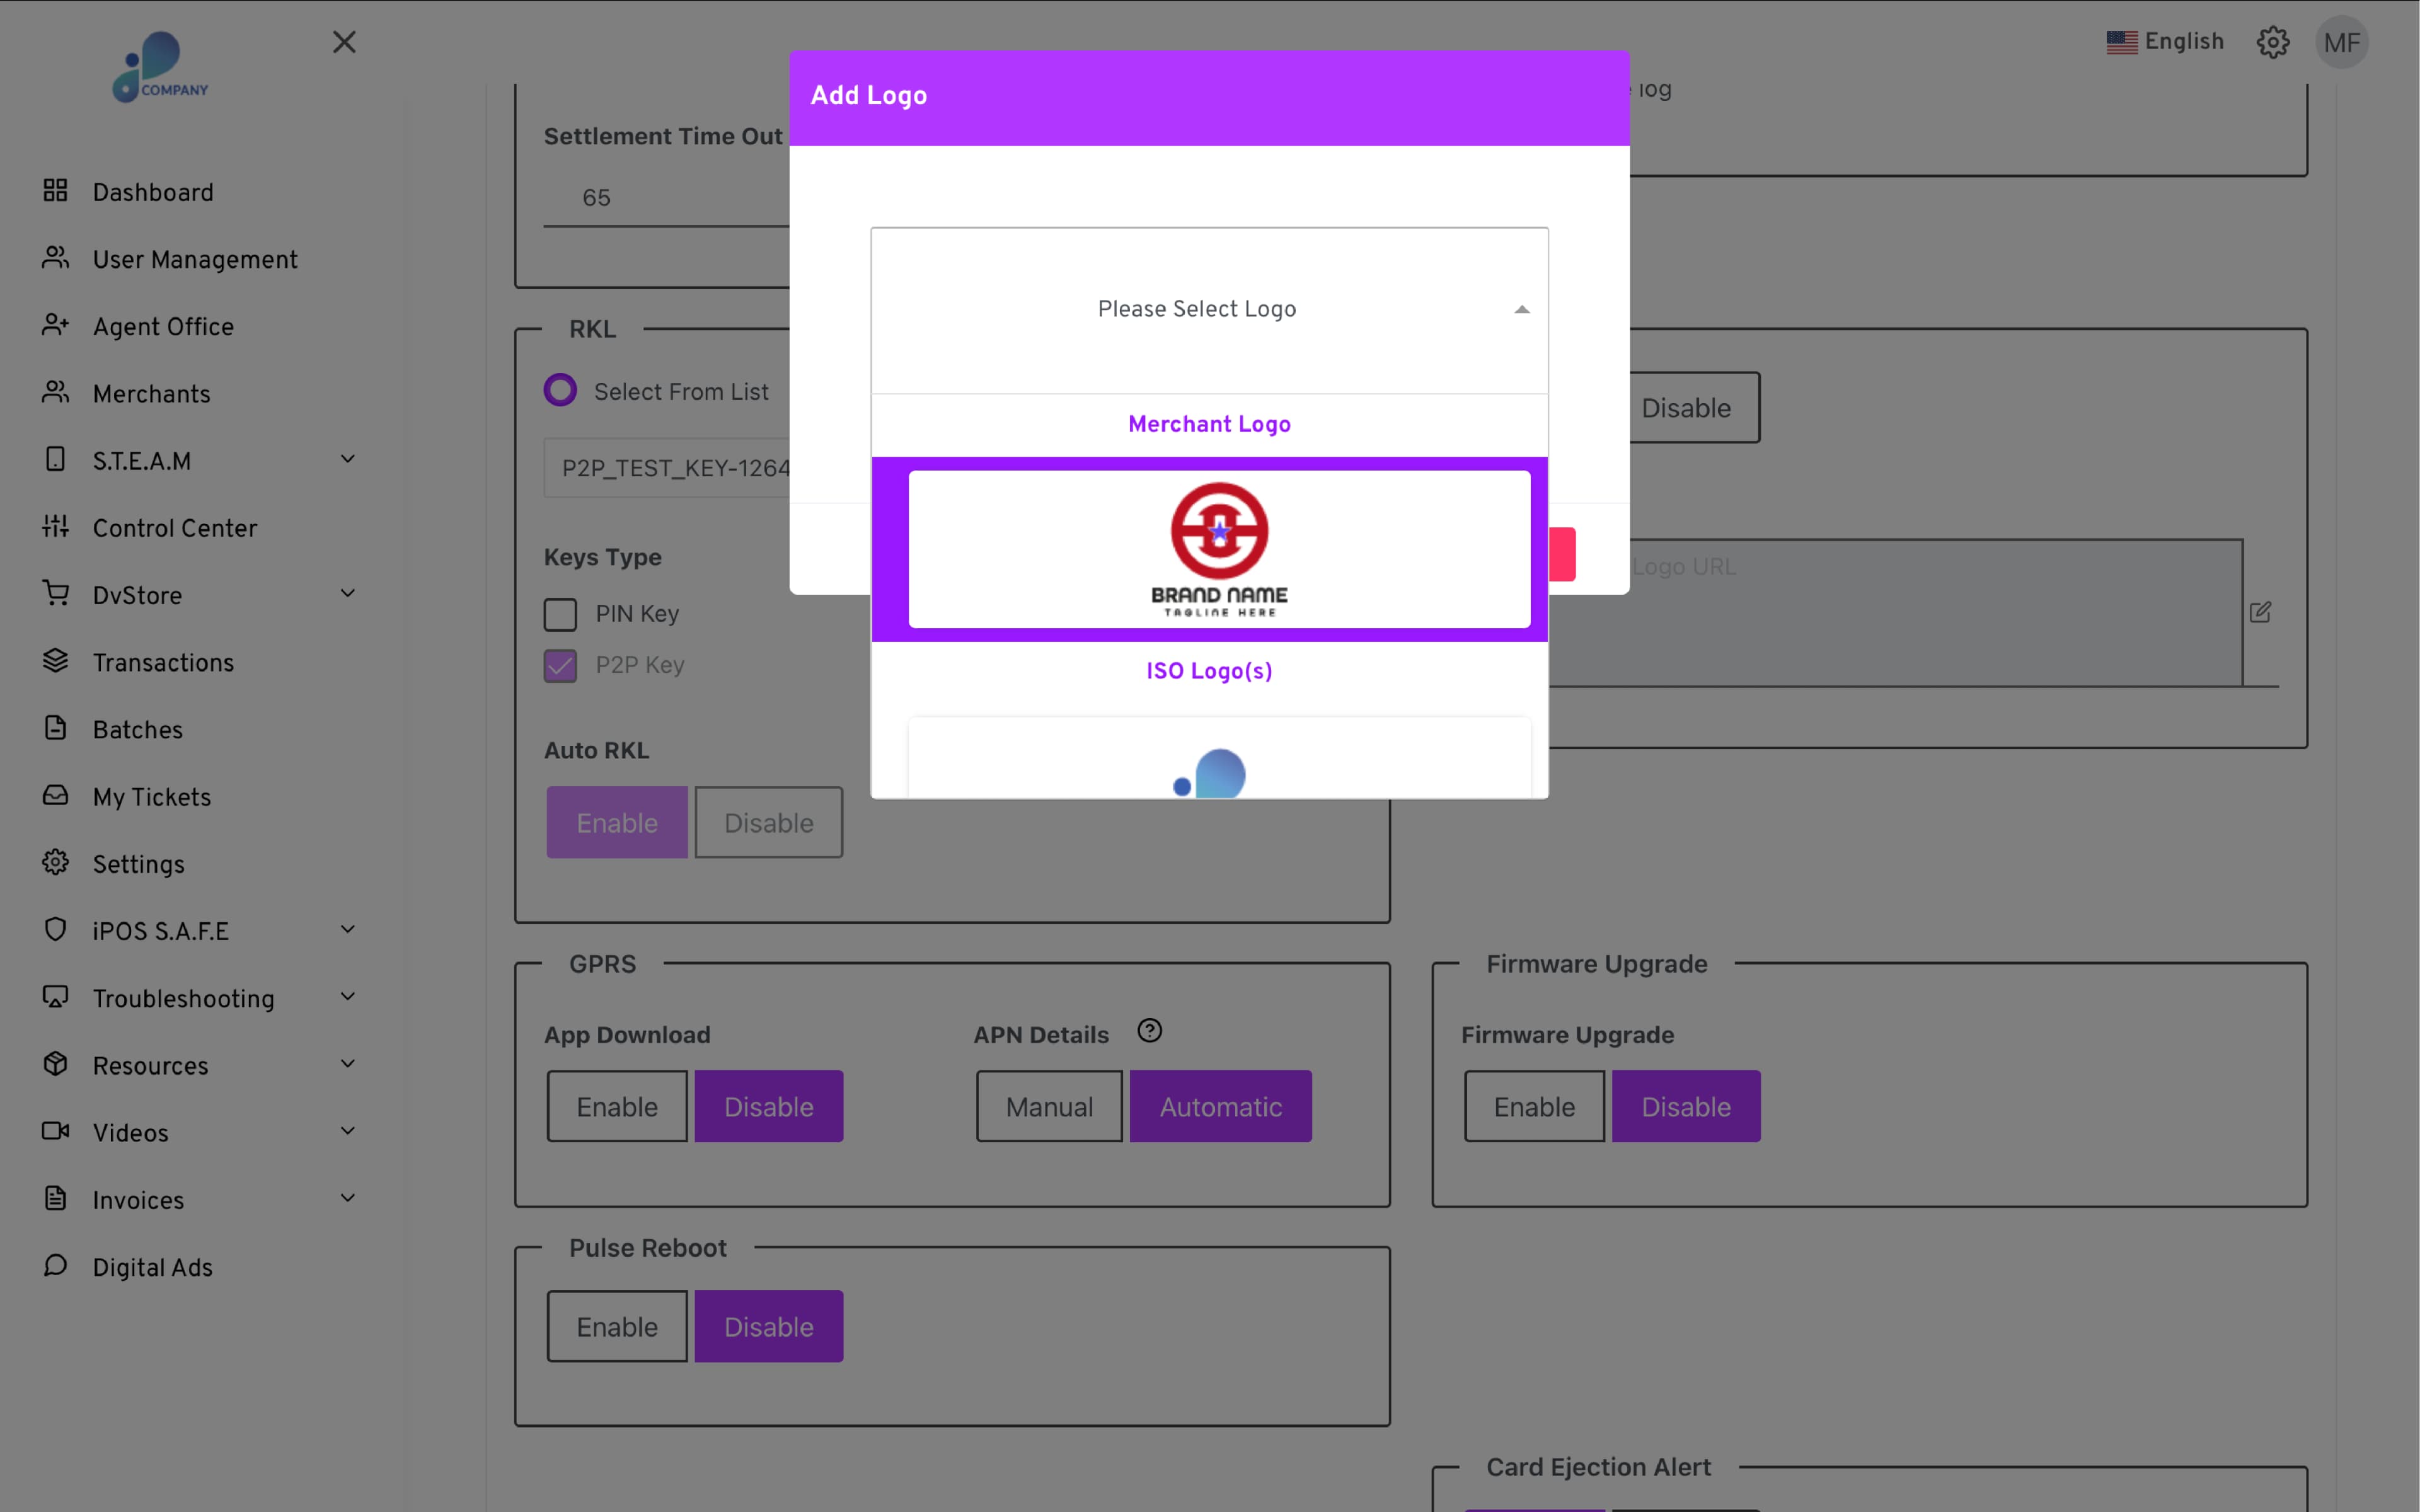Click the Dashboard grid icon
This screenshot has height=1512, width=2420.
click(55, 190)
